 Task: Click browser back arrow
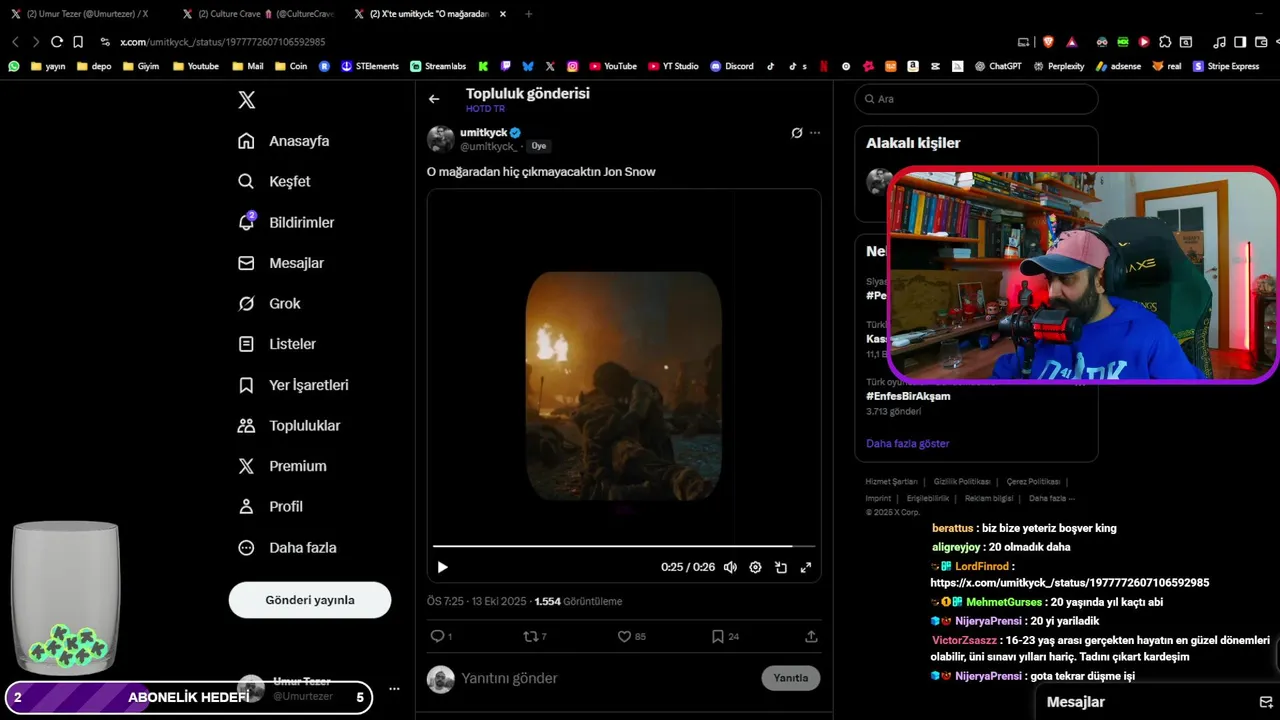(x=15, y=42)
